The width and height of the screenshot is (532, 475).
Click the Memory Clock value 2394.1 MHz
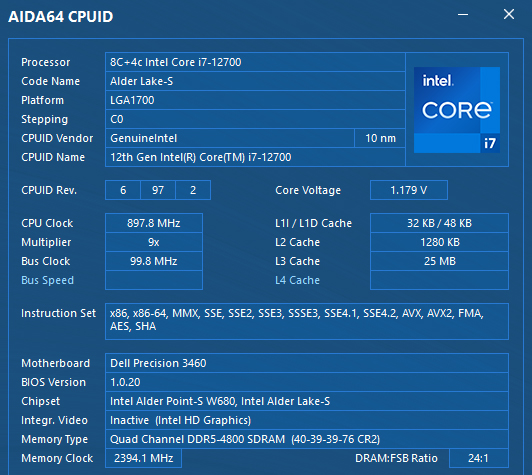point(144,458)
